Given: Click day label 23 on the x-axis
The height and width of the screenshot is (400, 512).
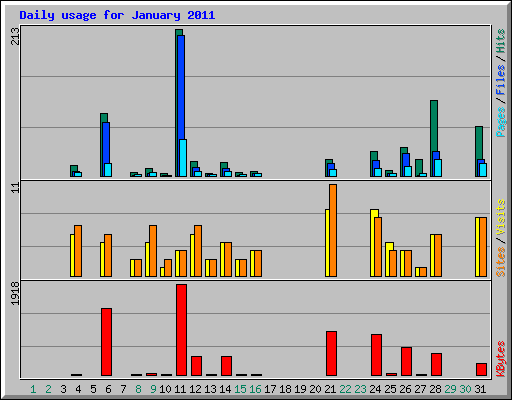Looking at the screenshot, I should click(360, 389).
